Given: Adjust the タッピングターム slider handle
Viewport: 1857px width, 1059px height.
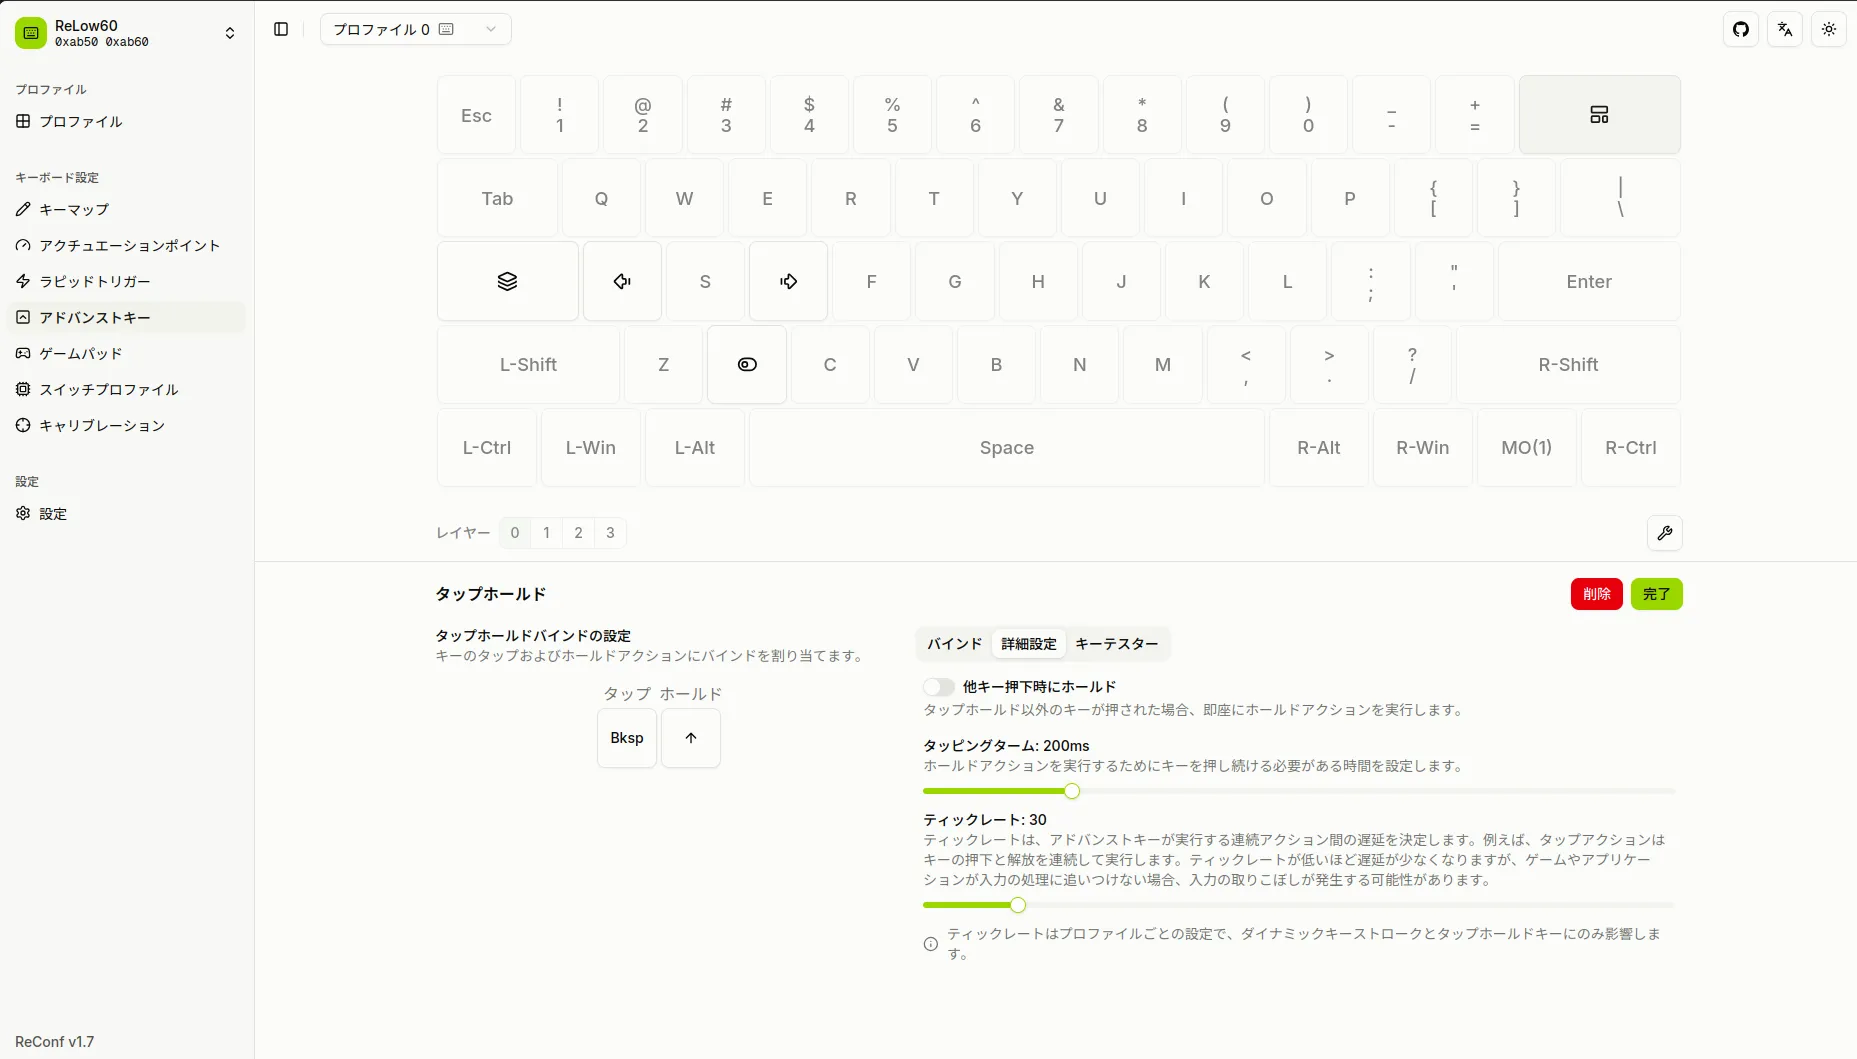Looking at the screenshot, I should pyautogui.click(x=1072, y=791).
